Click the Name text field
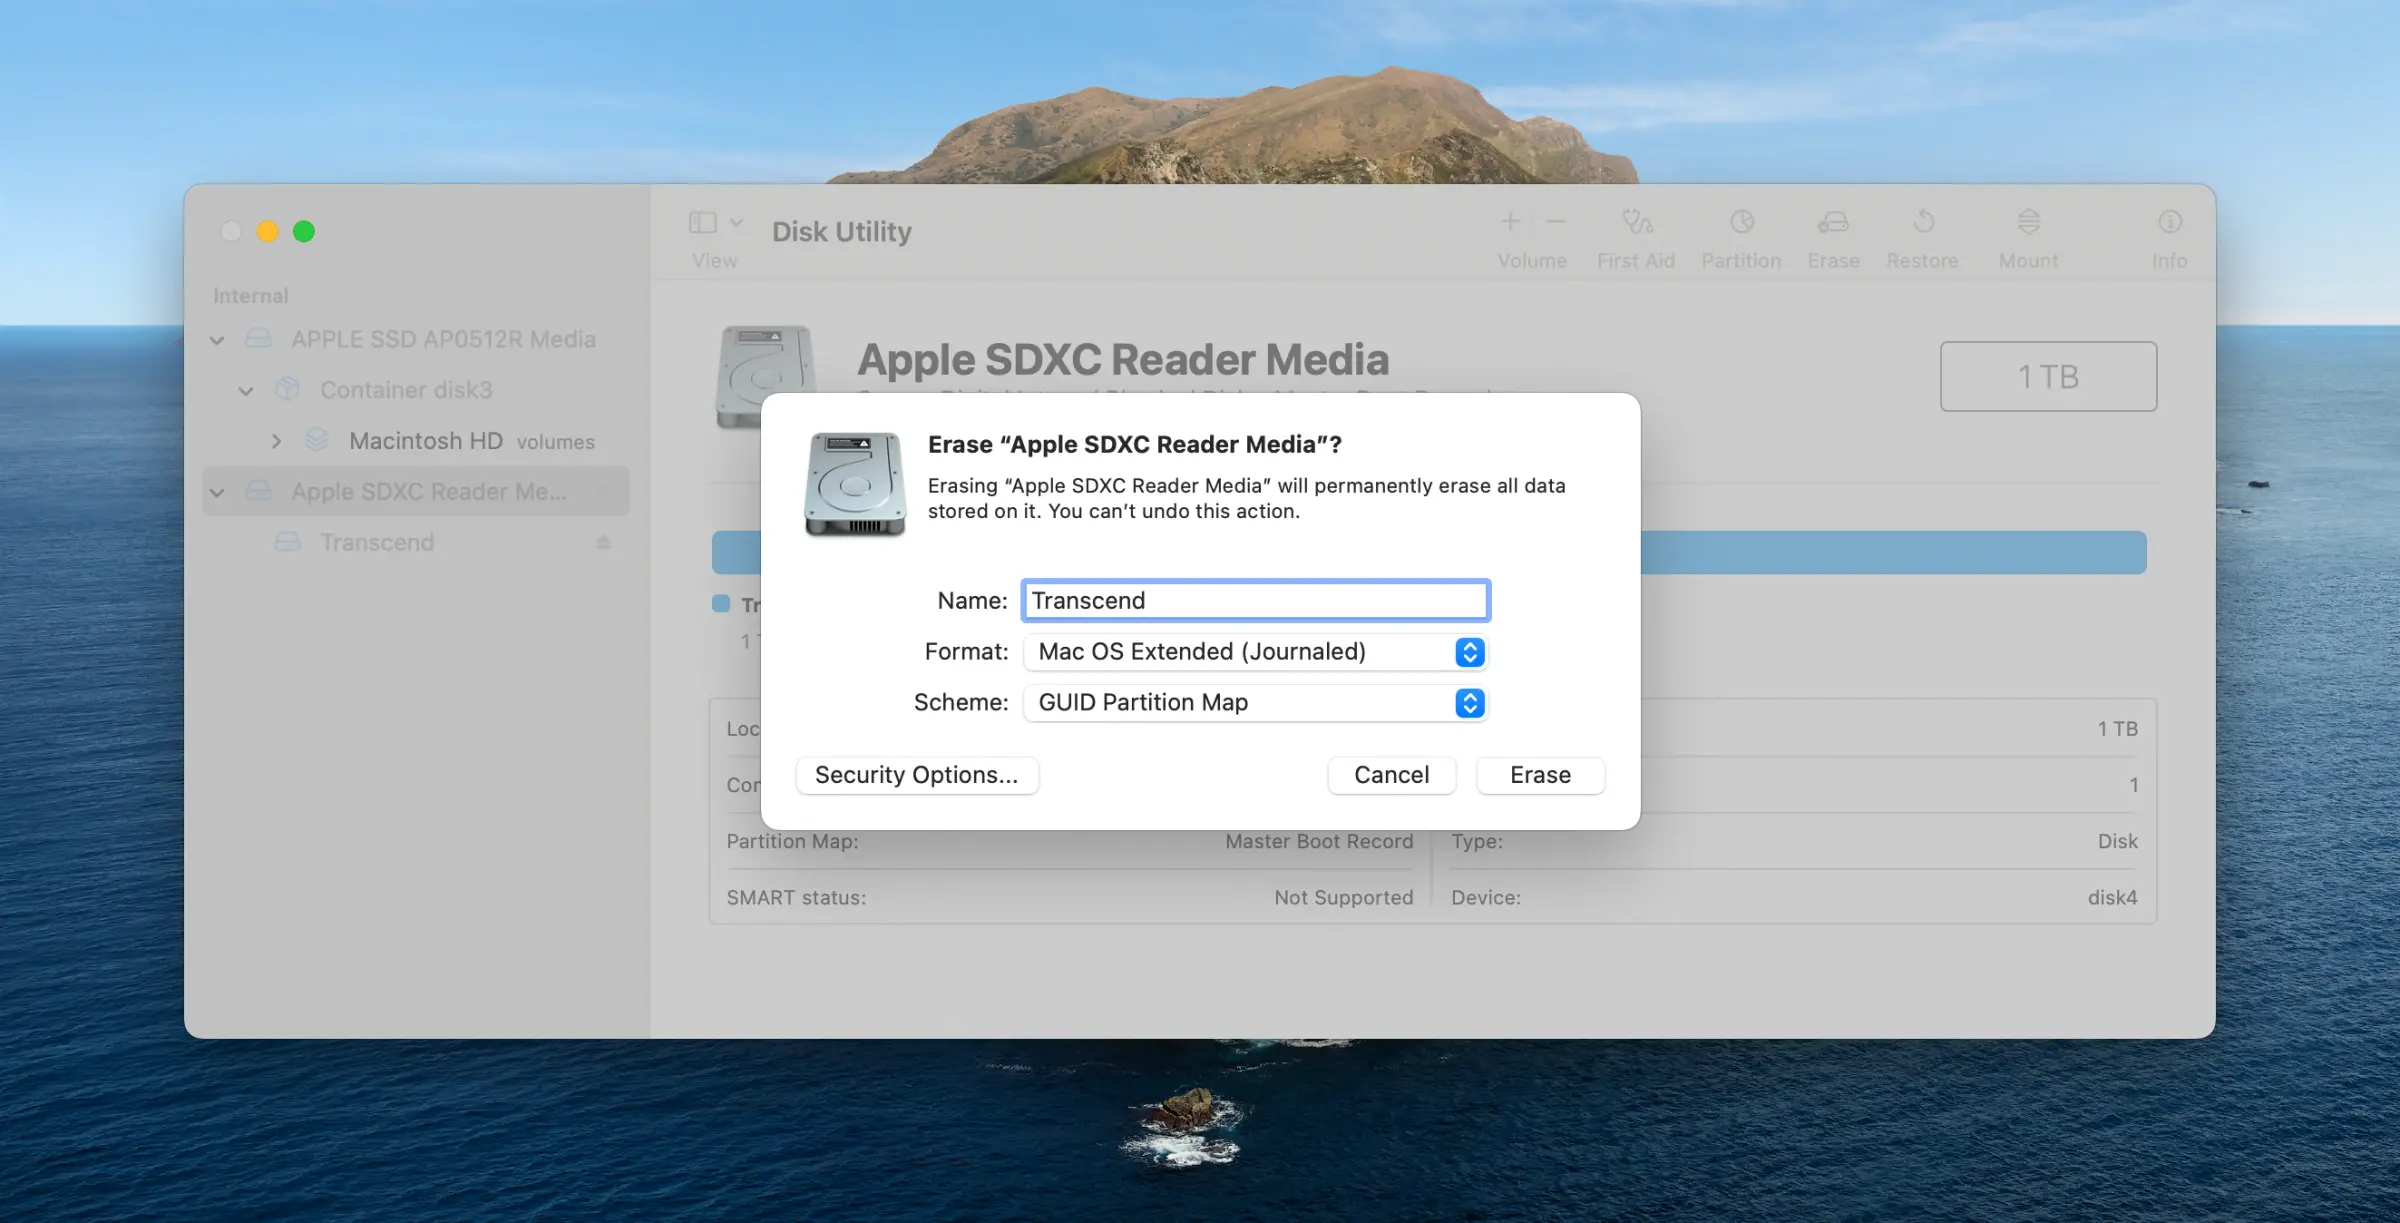 click(1256, 600)
